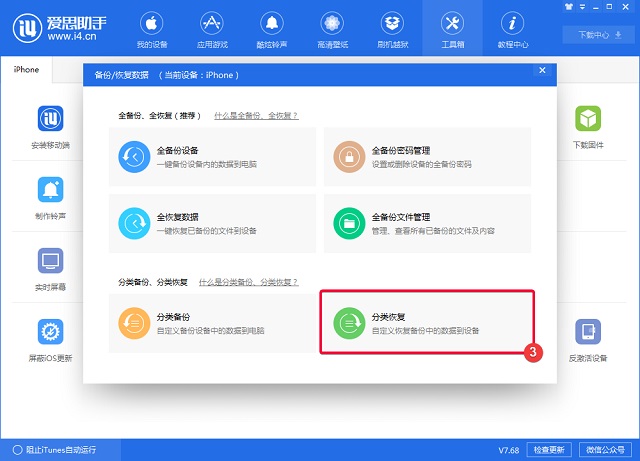Choose the 分类备份 title text

coord(173,317)
